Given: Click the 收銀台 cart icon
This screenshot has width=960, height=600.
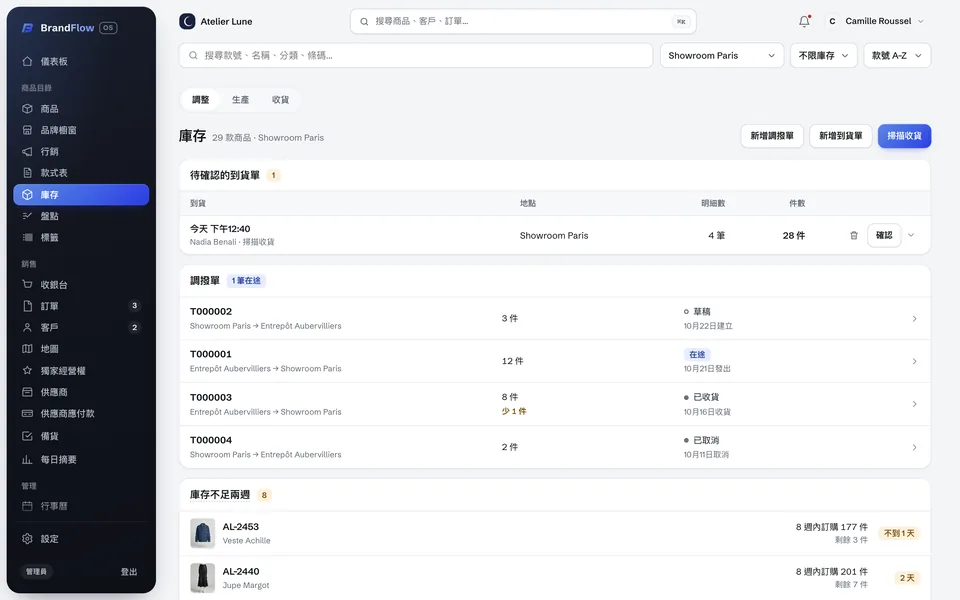Looking at the screenshot, I should click(27, 284).
